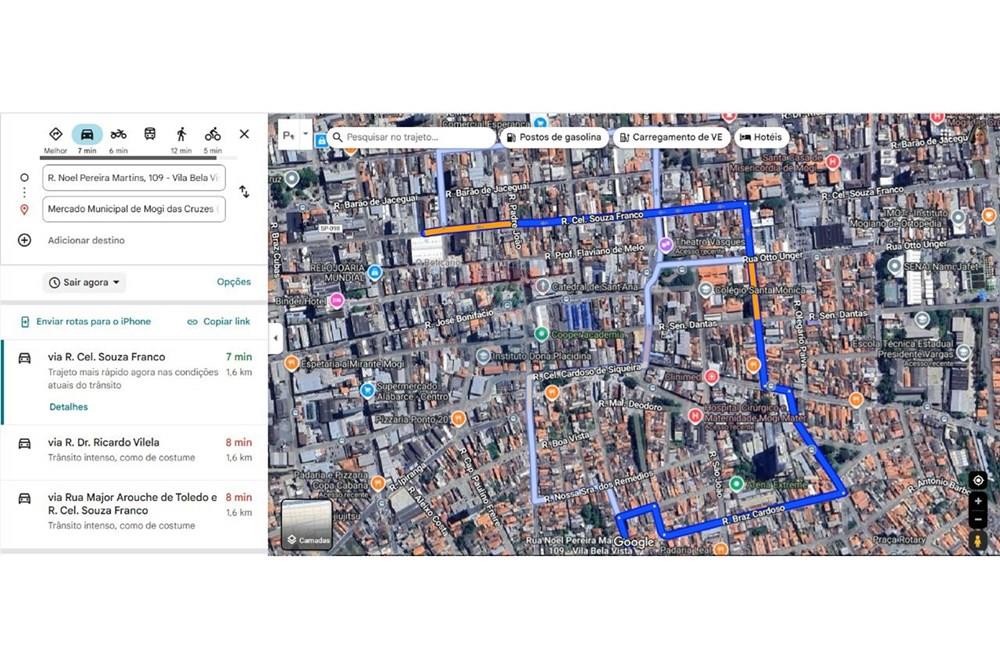The width and height of the screenshot is (1000, 667).
Task: Toggle the Carregamento de VE filter
Action: click(669, 137)
